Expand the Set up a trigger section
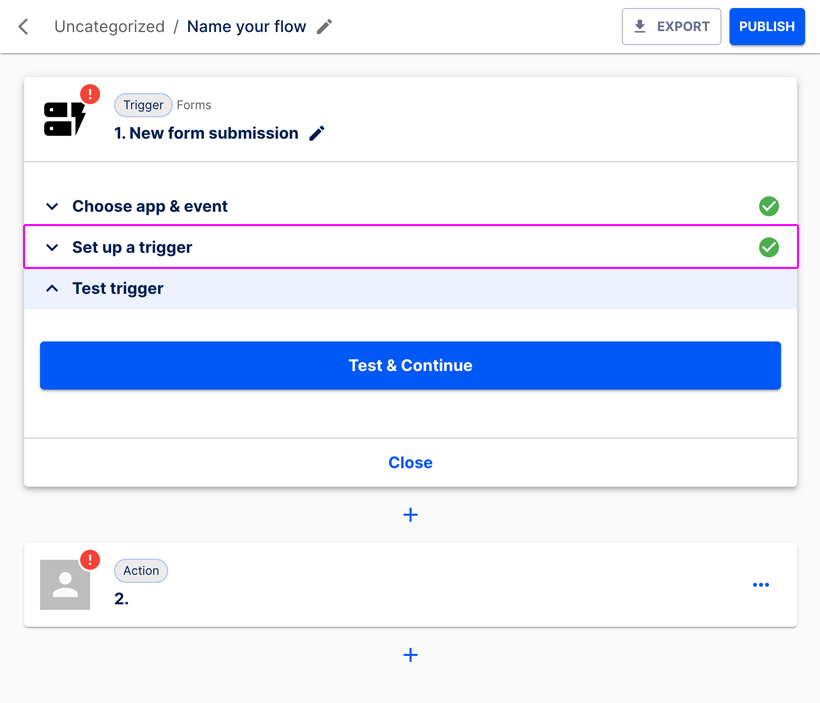The width and height of the screenshot is (820, 703). (x=411, y=247)
